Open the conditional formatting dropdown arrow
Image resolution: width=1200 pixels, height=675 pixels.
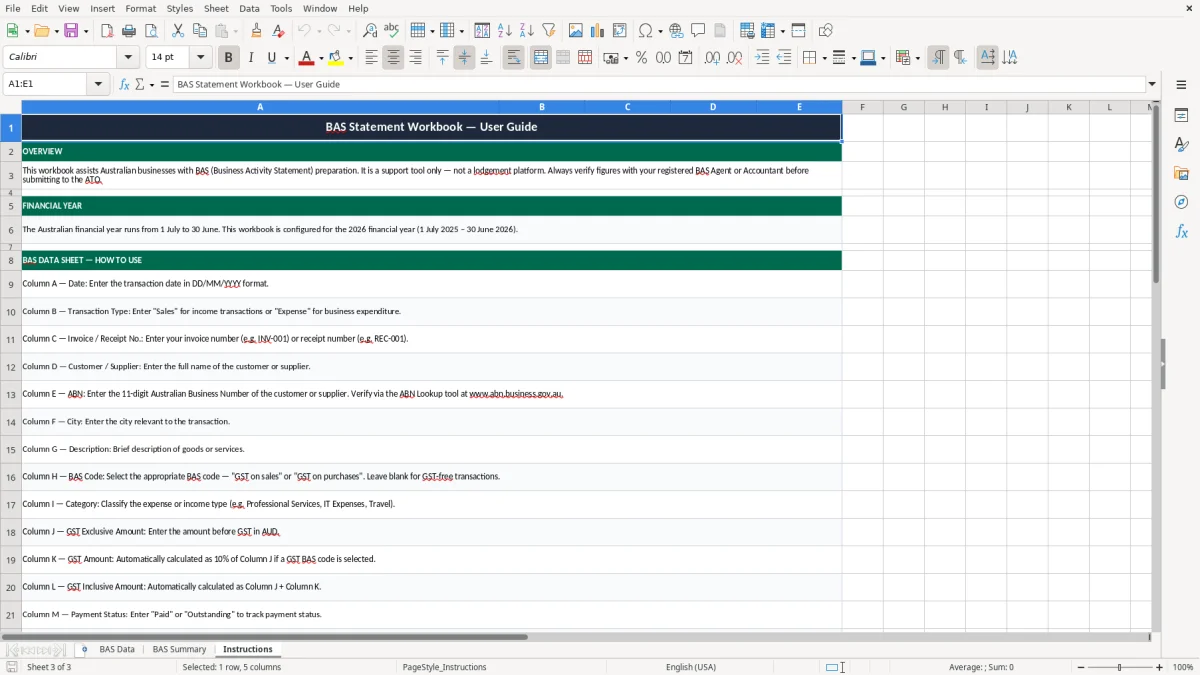pos(917,58)
